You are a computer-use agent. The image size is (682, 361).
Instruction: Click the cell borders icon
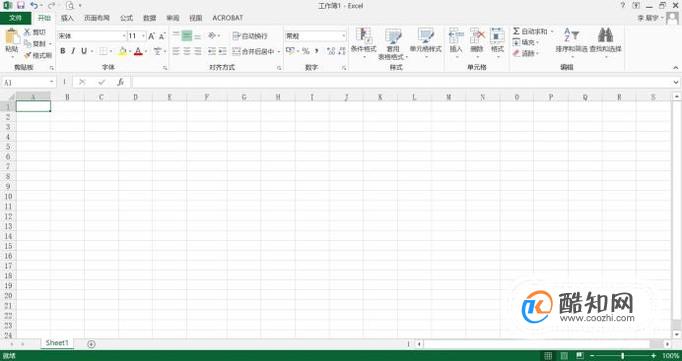(x=103, y=51)
